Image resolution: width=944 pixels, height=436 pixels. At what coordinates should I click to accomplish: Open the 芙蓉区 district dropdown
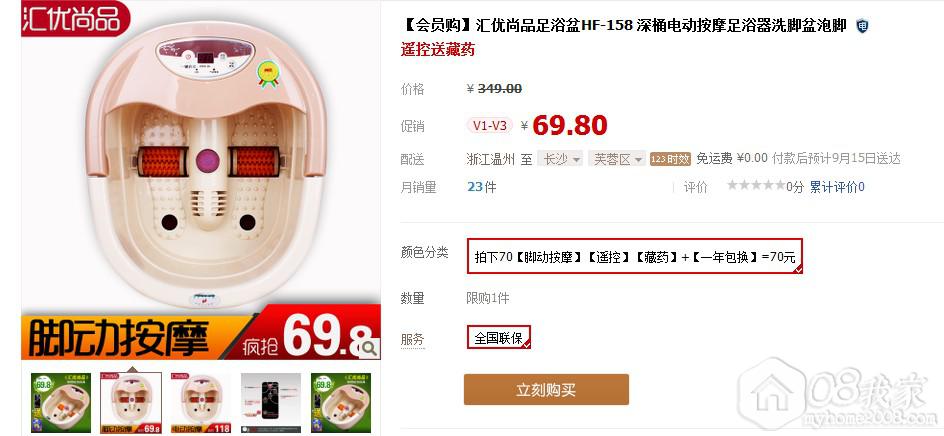pos(617,159)
